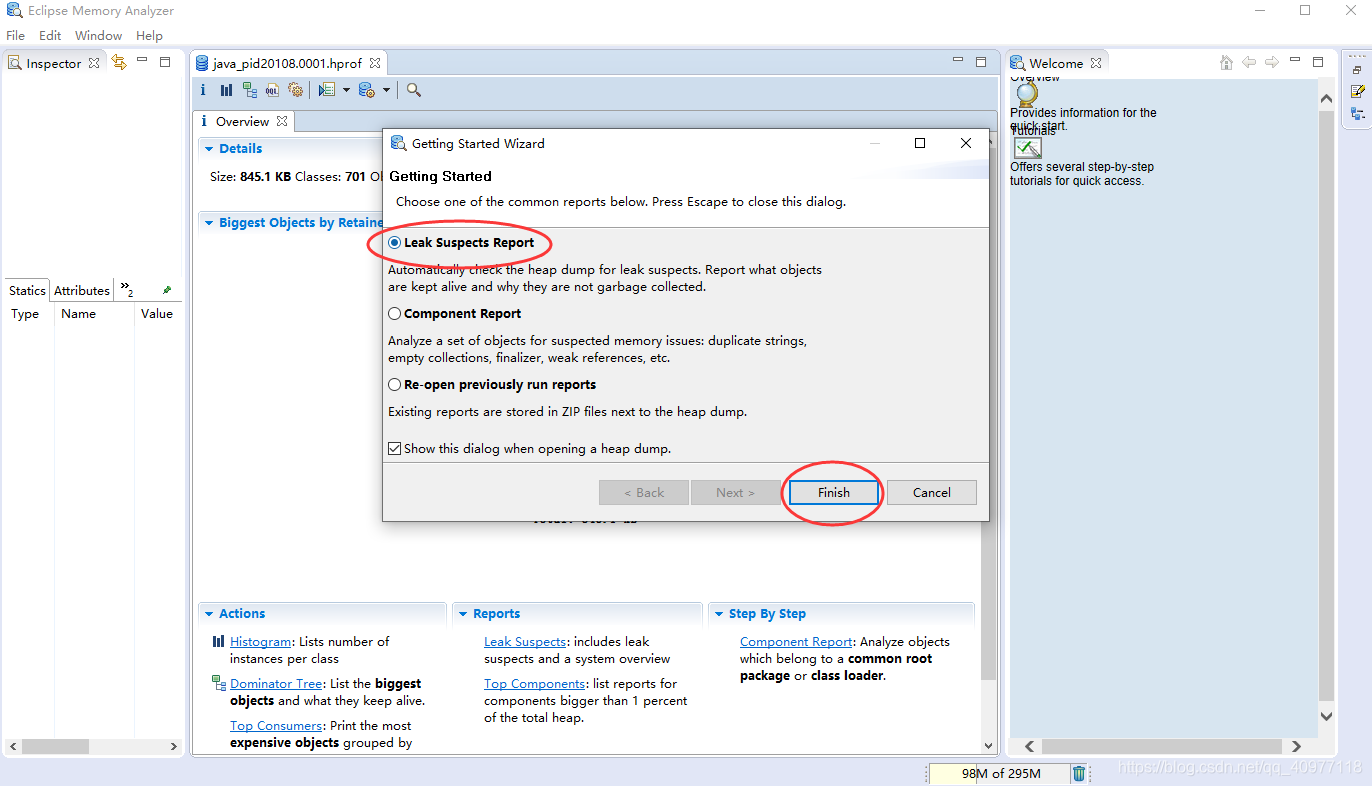Click the Welcome back arrow icon
Screen dimensions: 1372x786
click(x=1249, y=62)
